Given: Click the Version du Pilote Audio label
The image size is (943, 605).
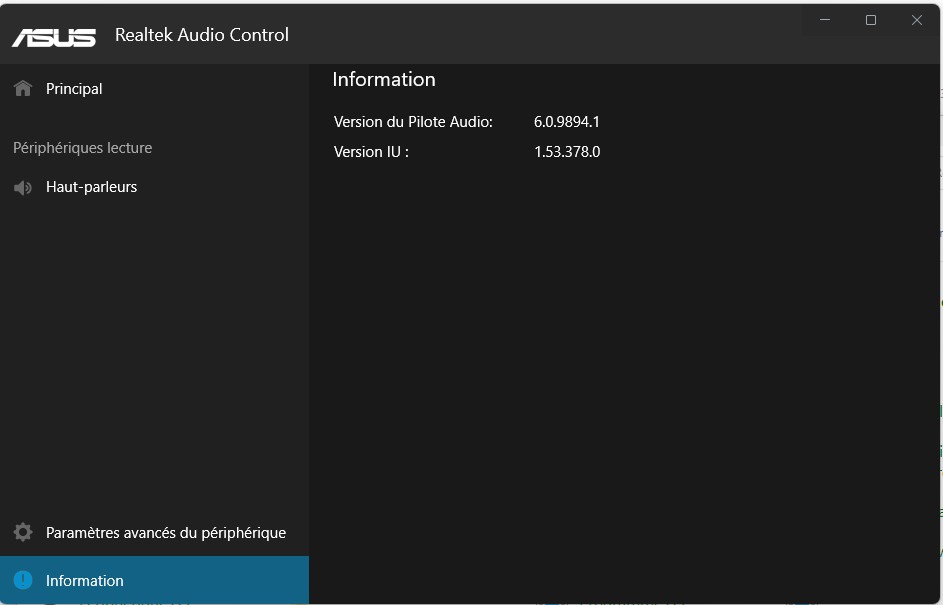Looking at the screenshot, I should pyautogui.click(x=413, y=122).
